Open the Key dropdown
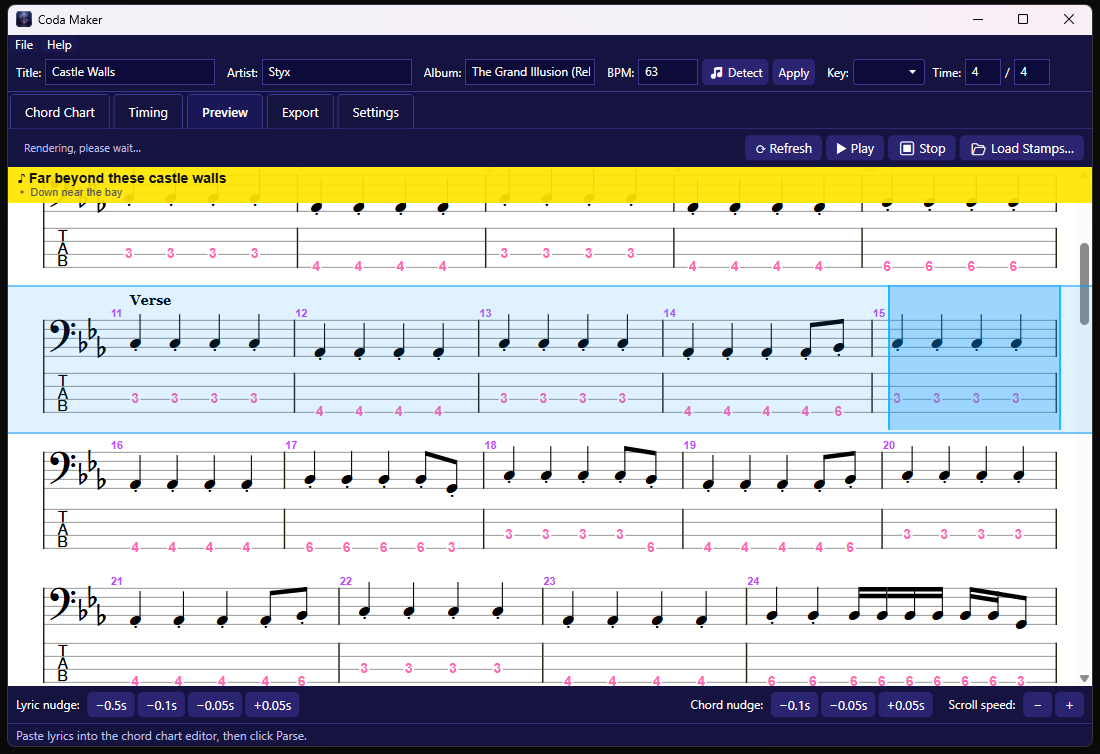This screenshot has height=754, width=1100. click(x=888, y=72)
